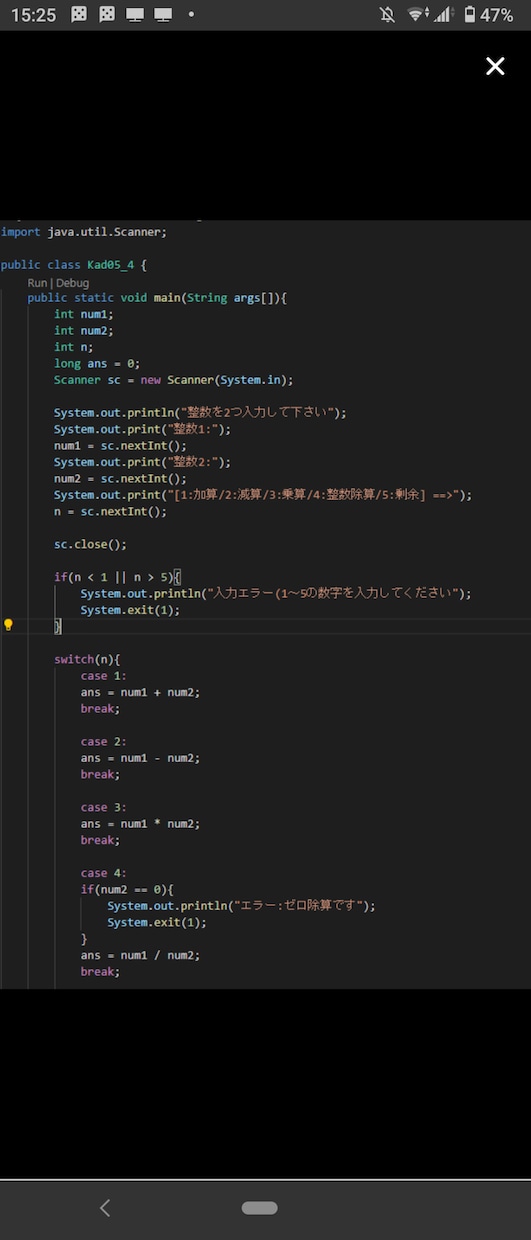The height and width of the screenshot is (1240, 531).
Task: Click the num1 = sc.nextInt() line
Action: (120, 446)
